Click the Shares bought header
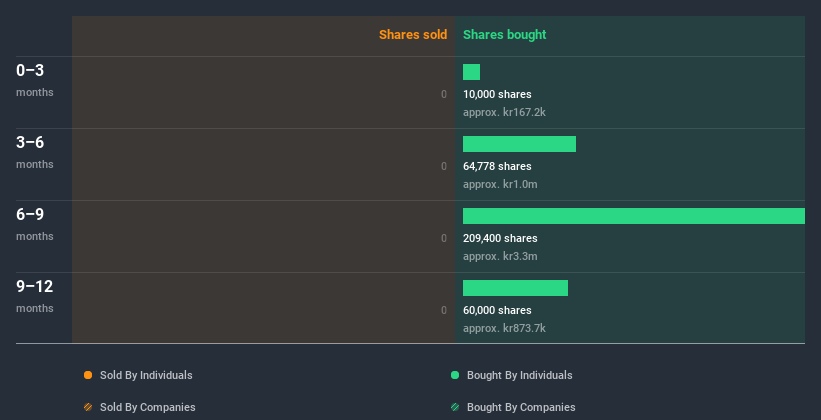 point(505,35)
